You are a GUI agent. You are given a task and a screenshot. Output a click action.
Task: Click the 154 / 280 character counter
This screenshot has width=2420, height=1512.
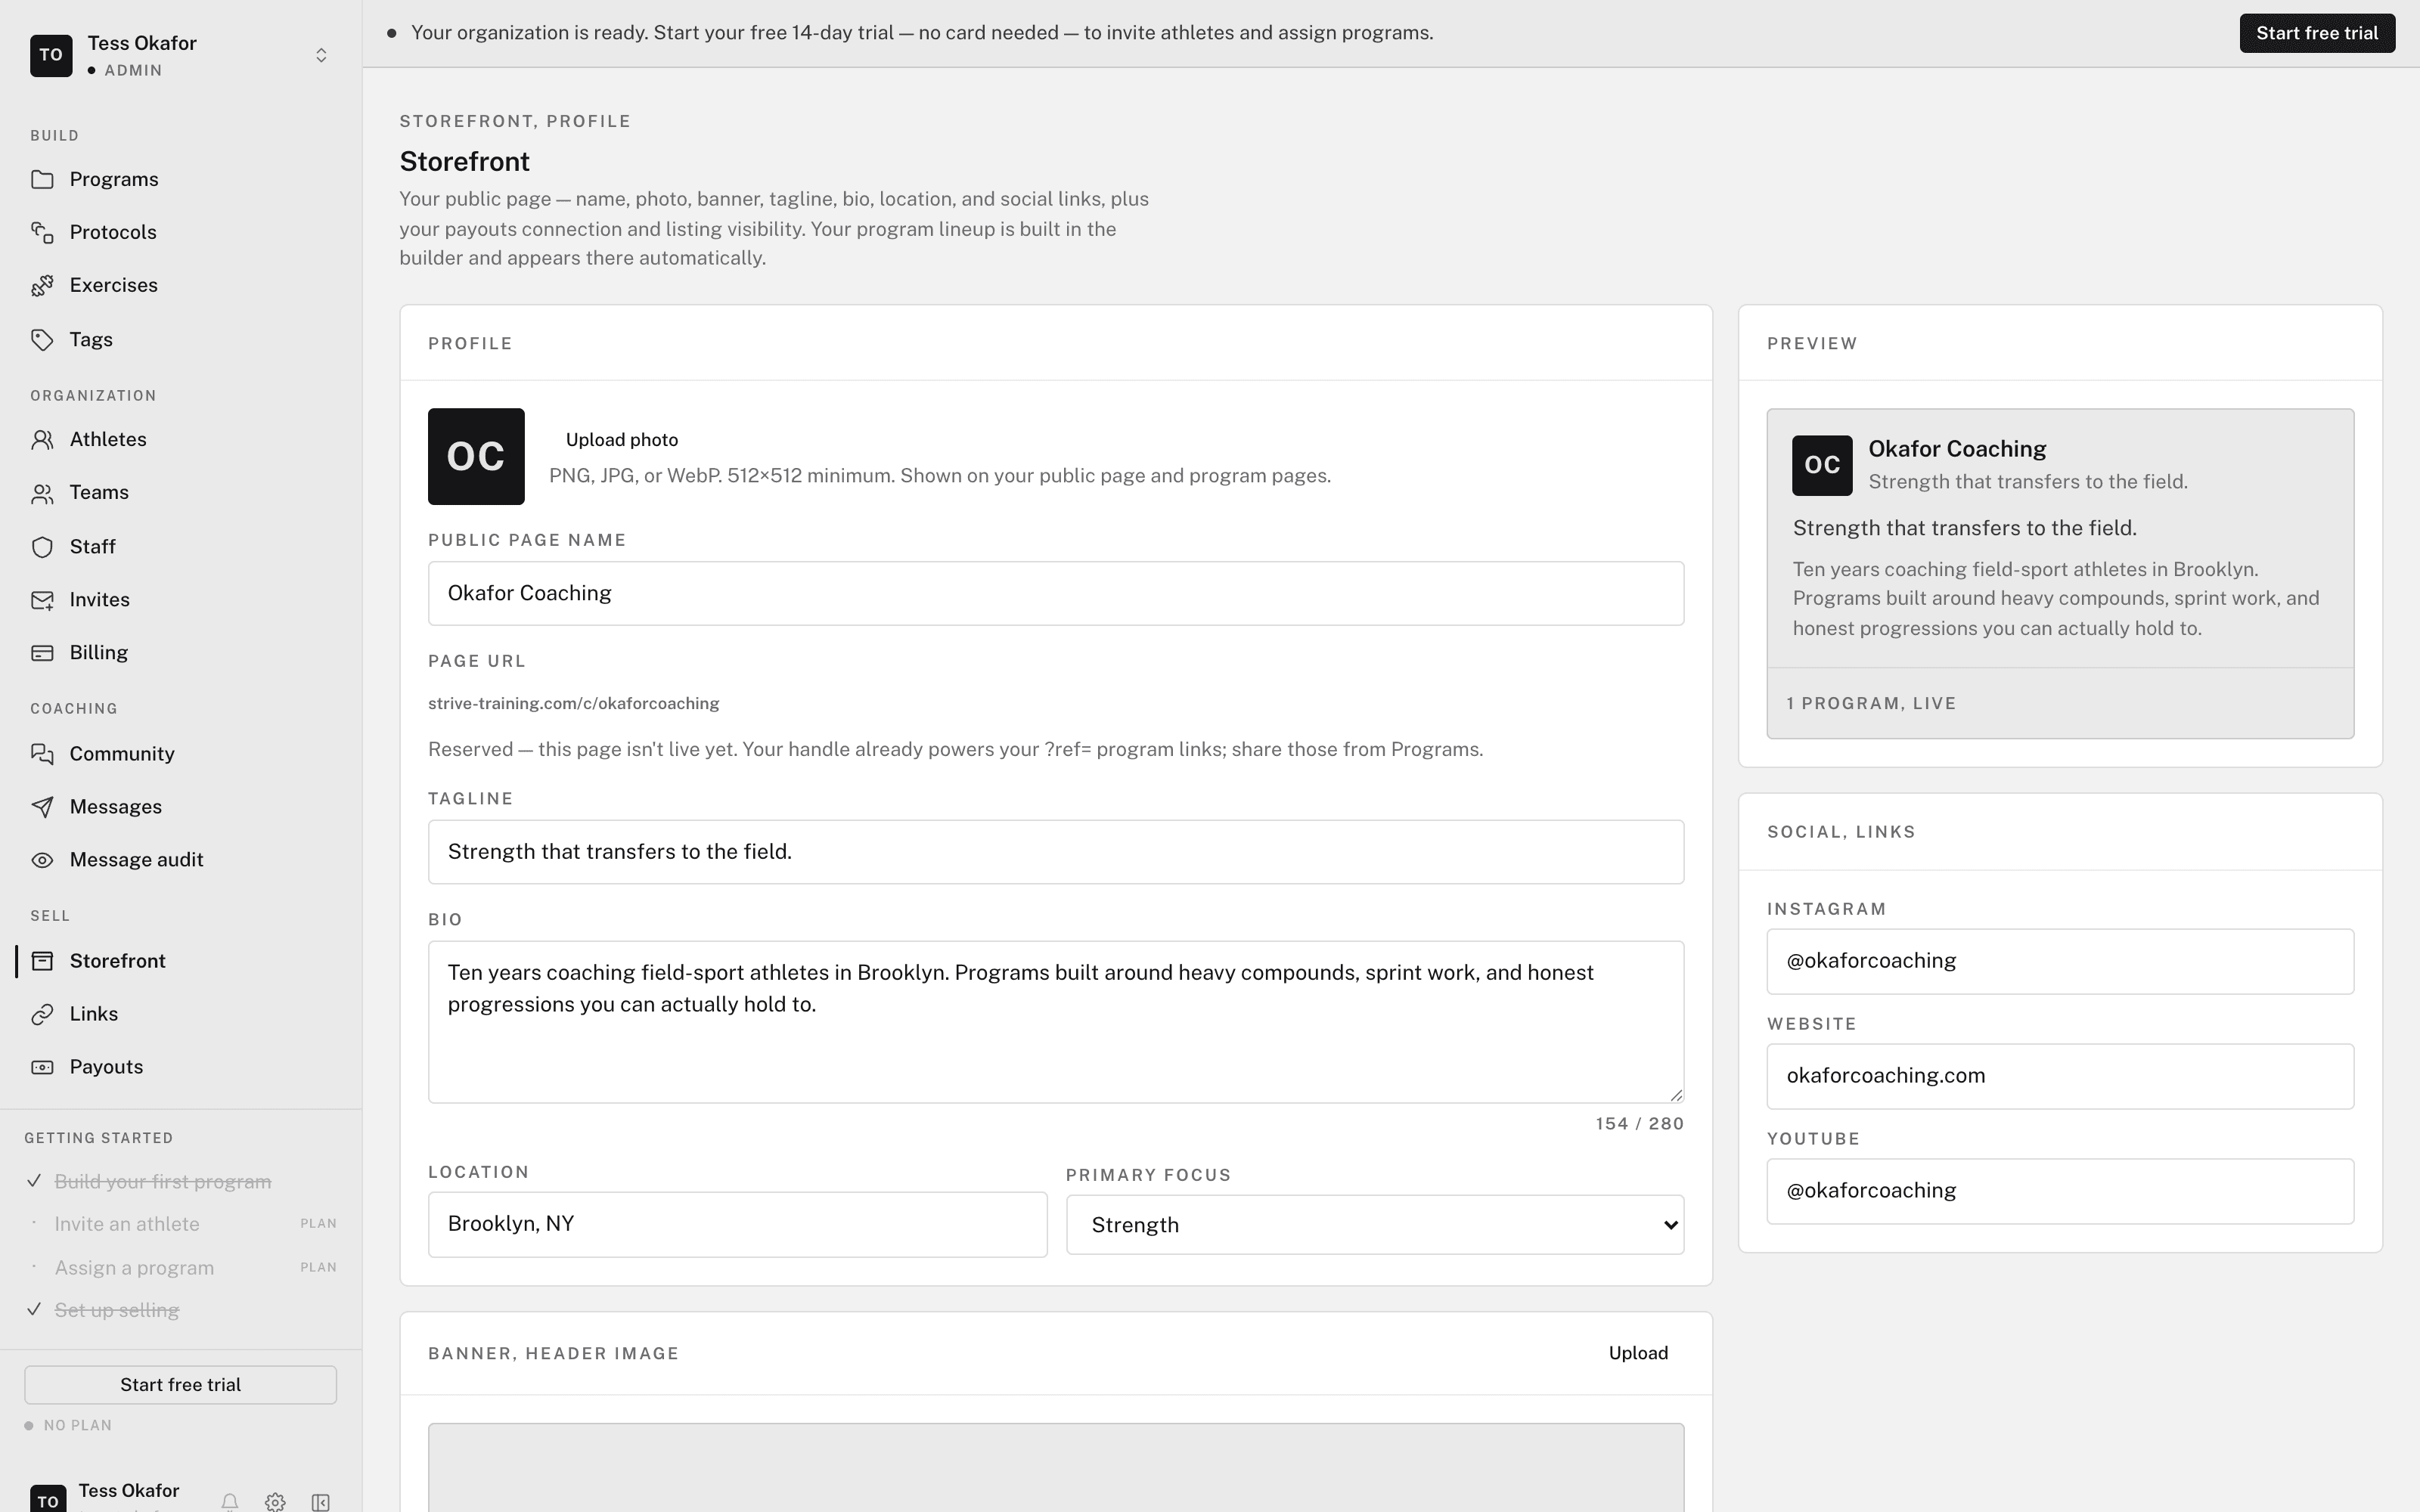coord(1640,1124)
